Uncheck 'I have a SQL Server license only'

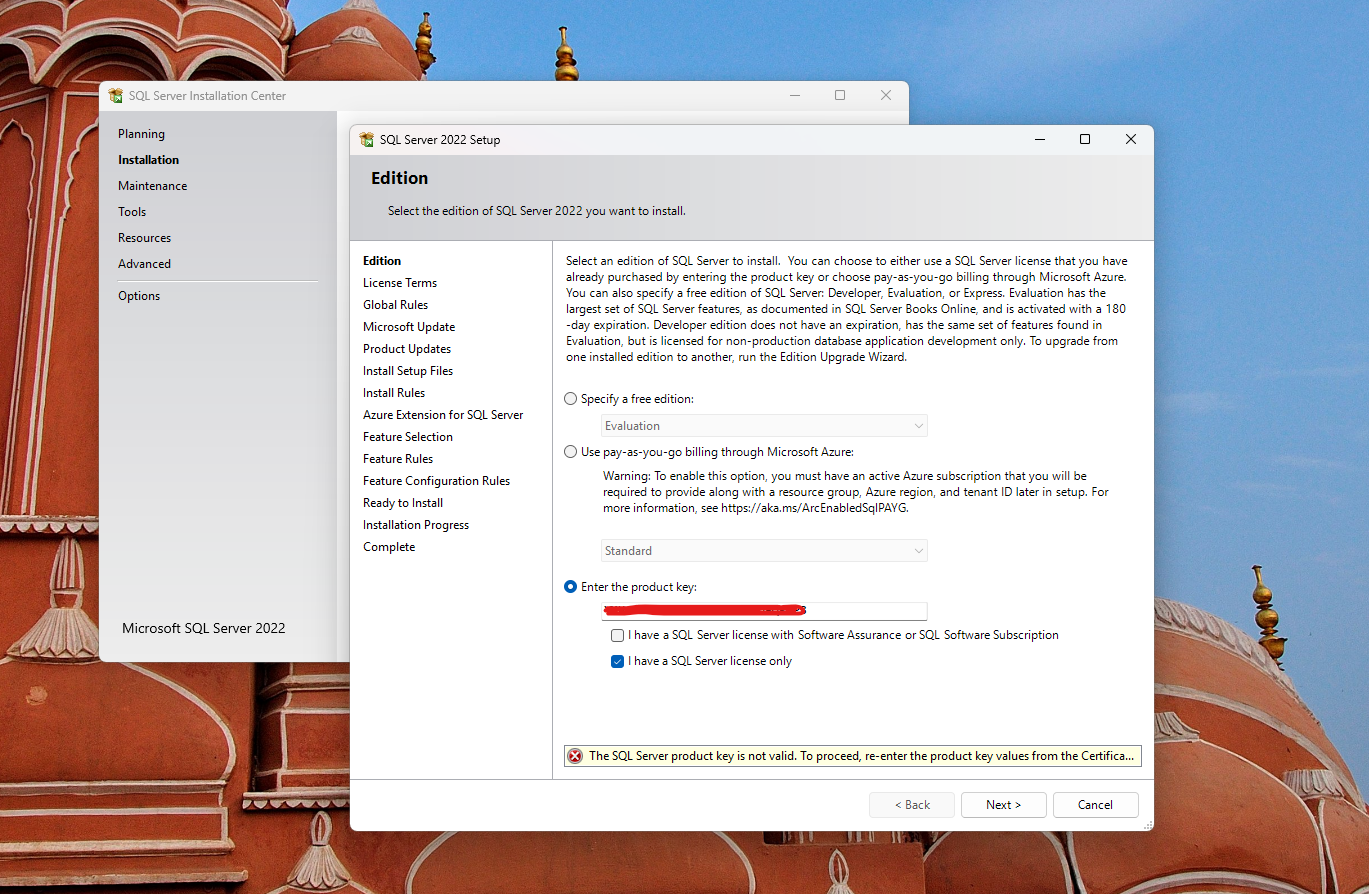618,661
